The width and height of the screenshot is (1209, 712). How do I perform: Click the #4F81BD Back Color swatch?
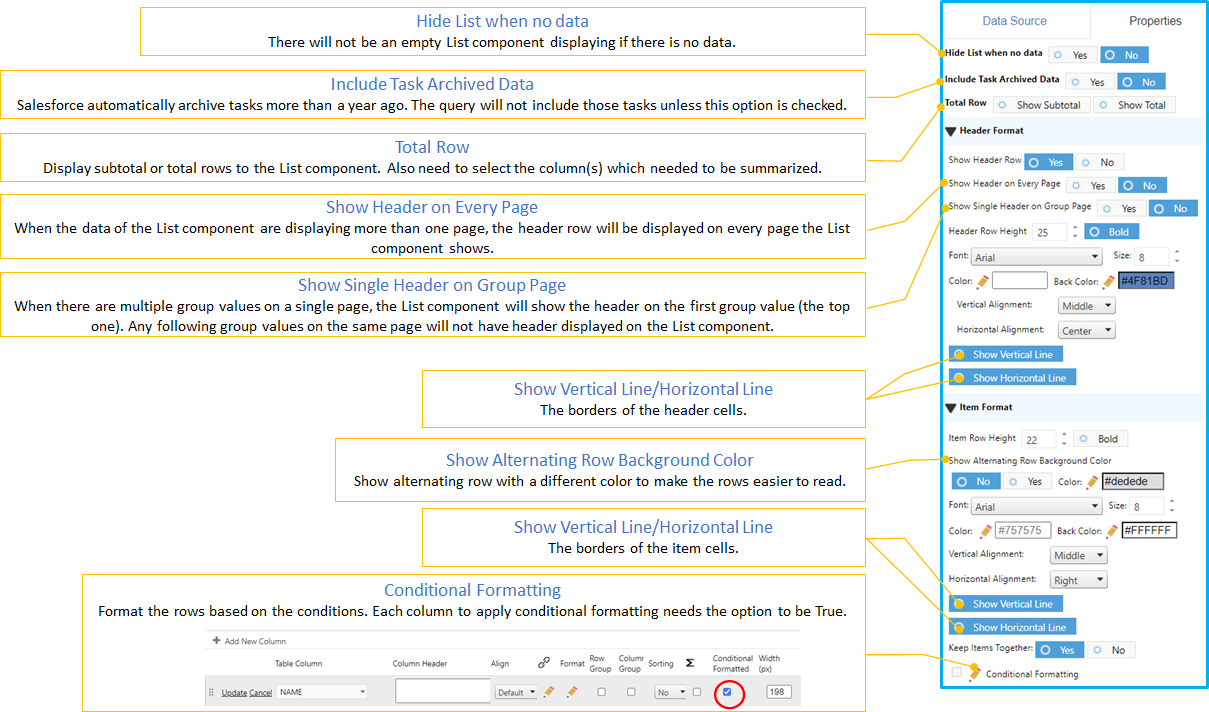(x=1146, y=281)
